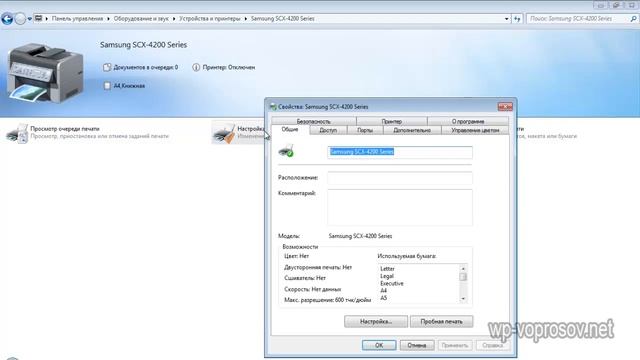Select A4 in paper list

click(384, 291)
